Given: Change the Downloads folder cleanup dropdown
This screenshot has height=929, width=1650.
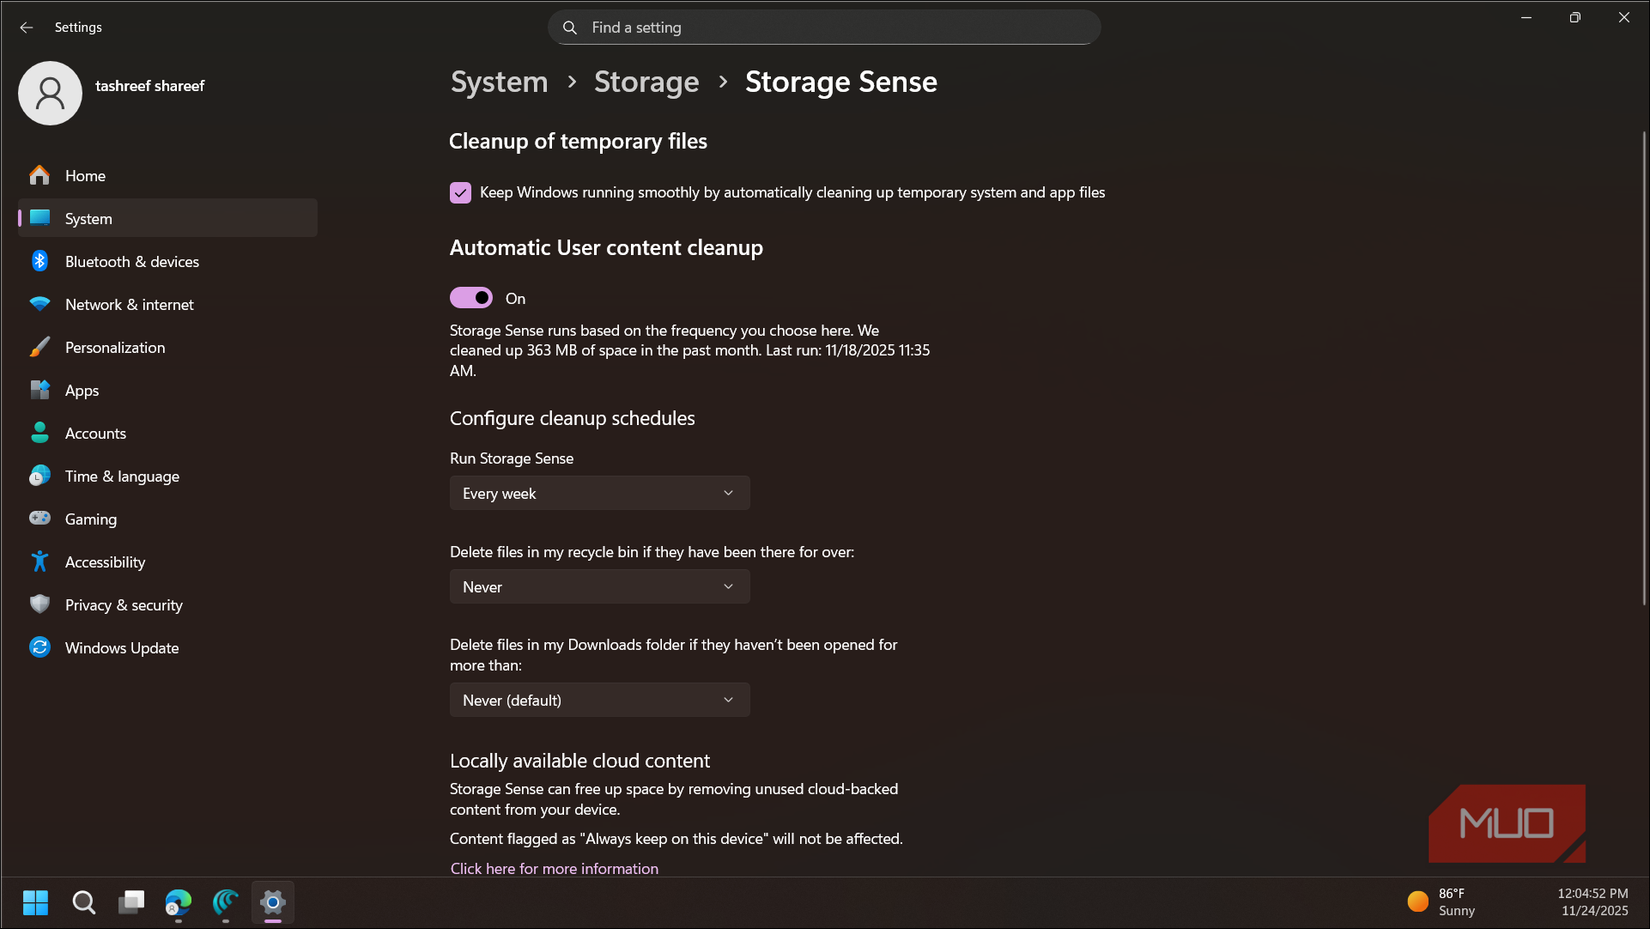Looking at the screenshot, I should point(599,699).
